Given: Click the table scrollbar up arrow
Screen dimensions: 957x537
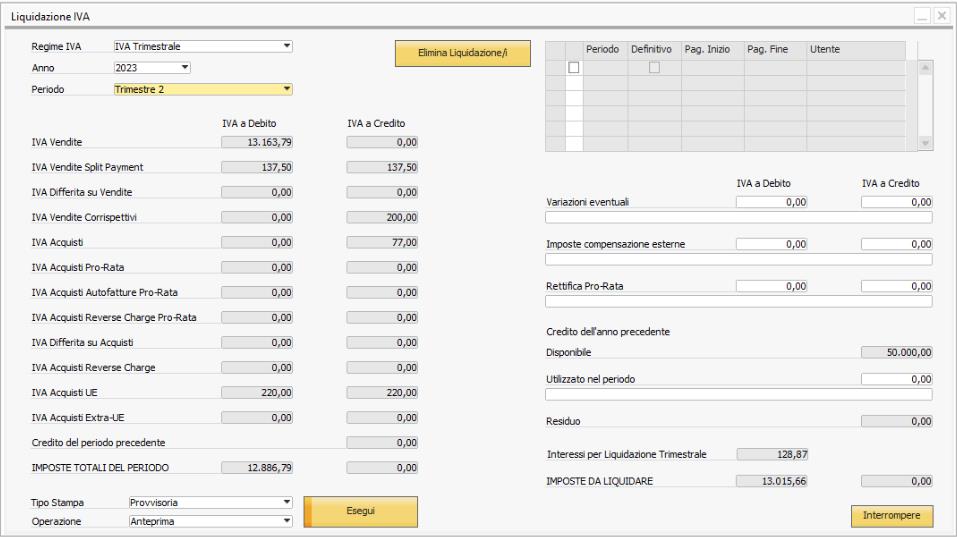Looking at the screenshot, I should [x=925, y=68].
